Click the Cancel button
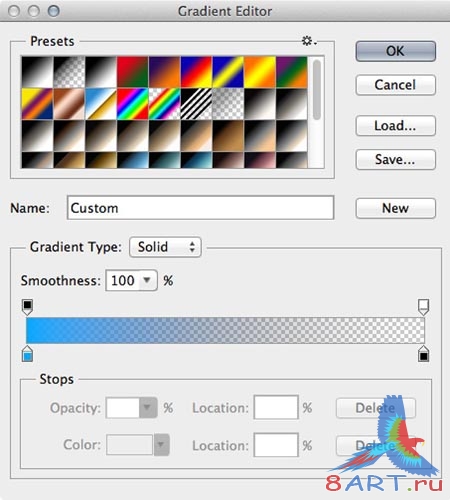Viewport: 450px width, 500px height. point(396,85)
